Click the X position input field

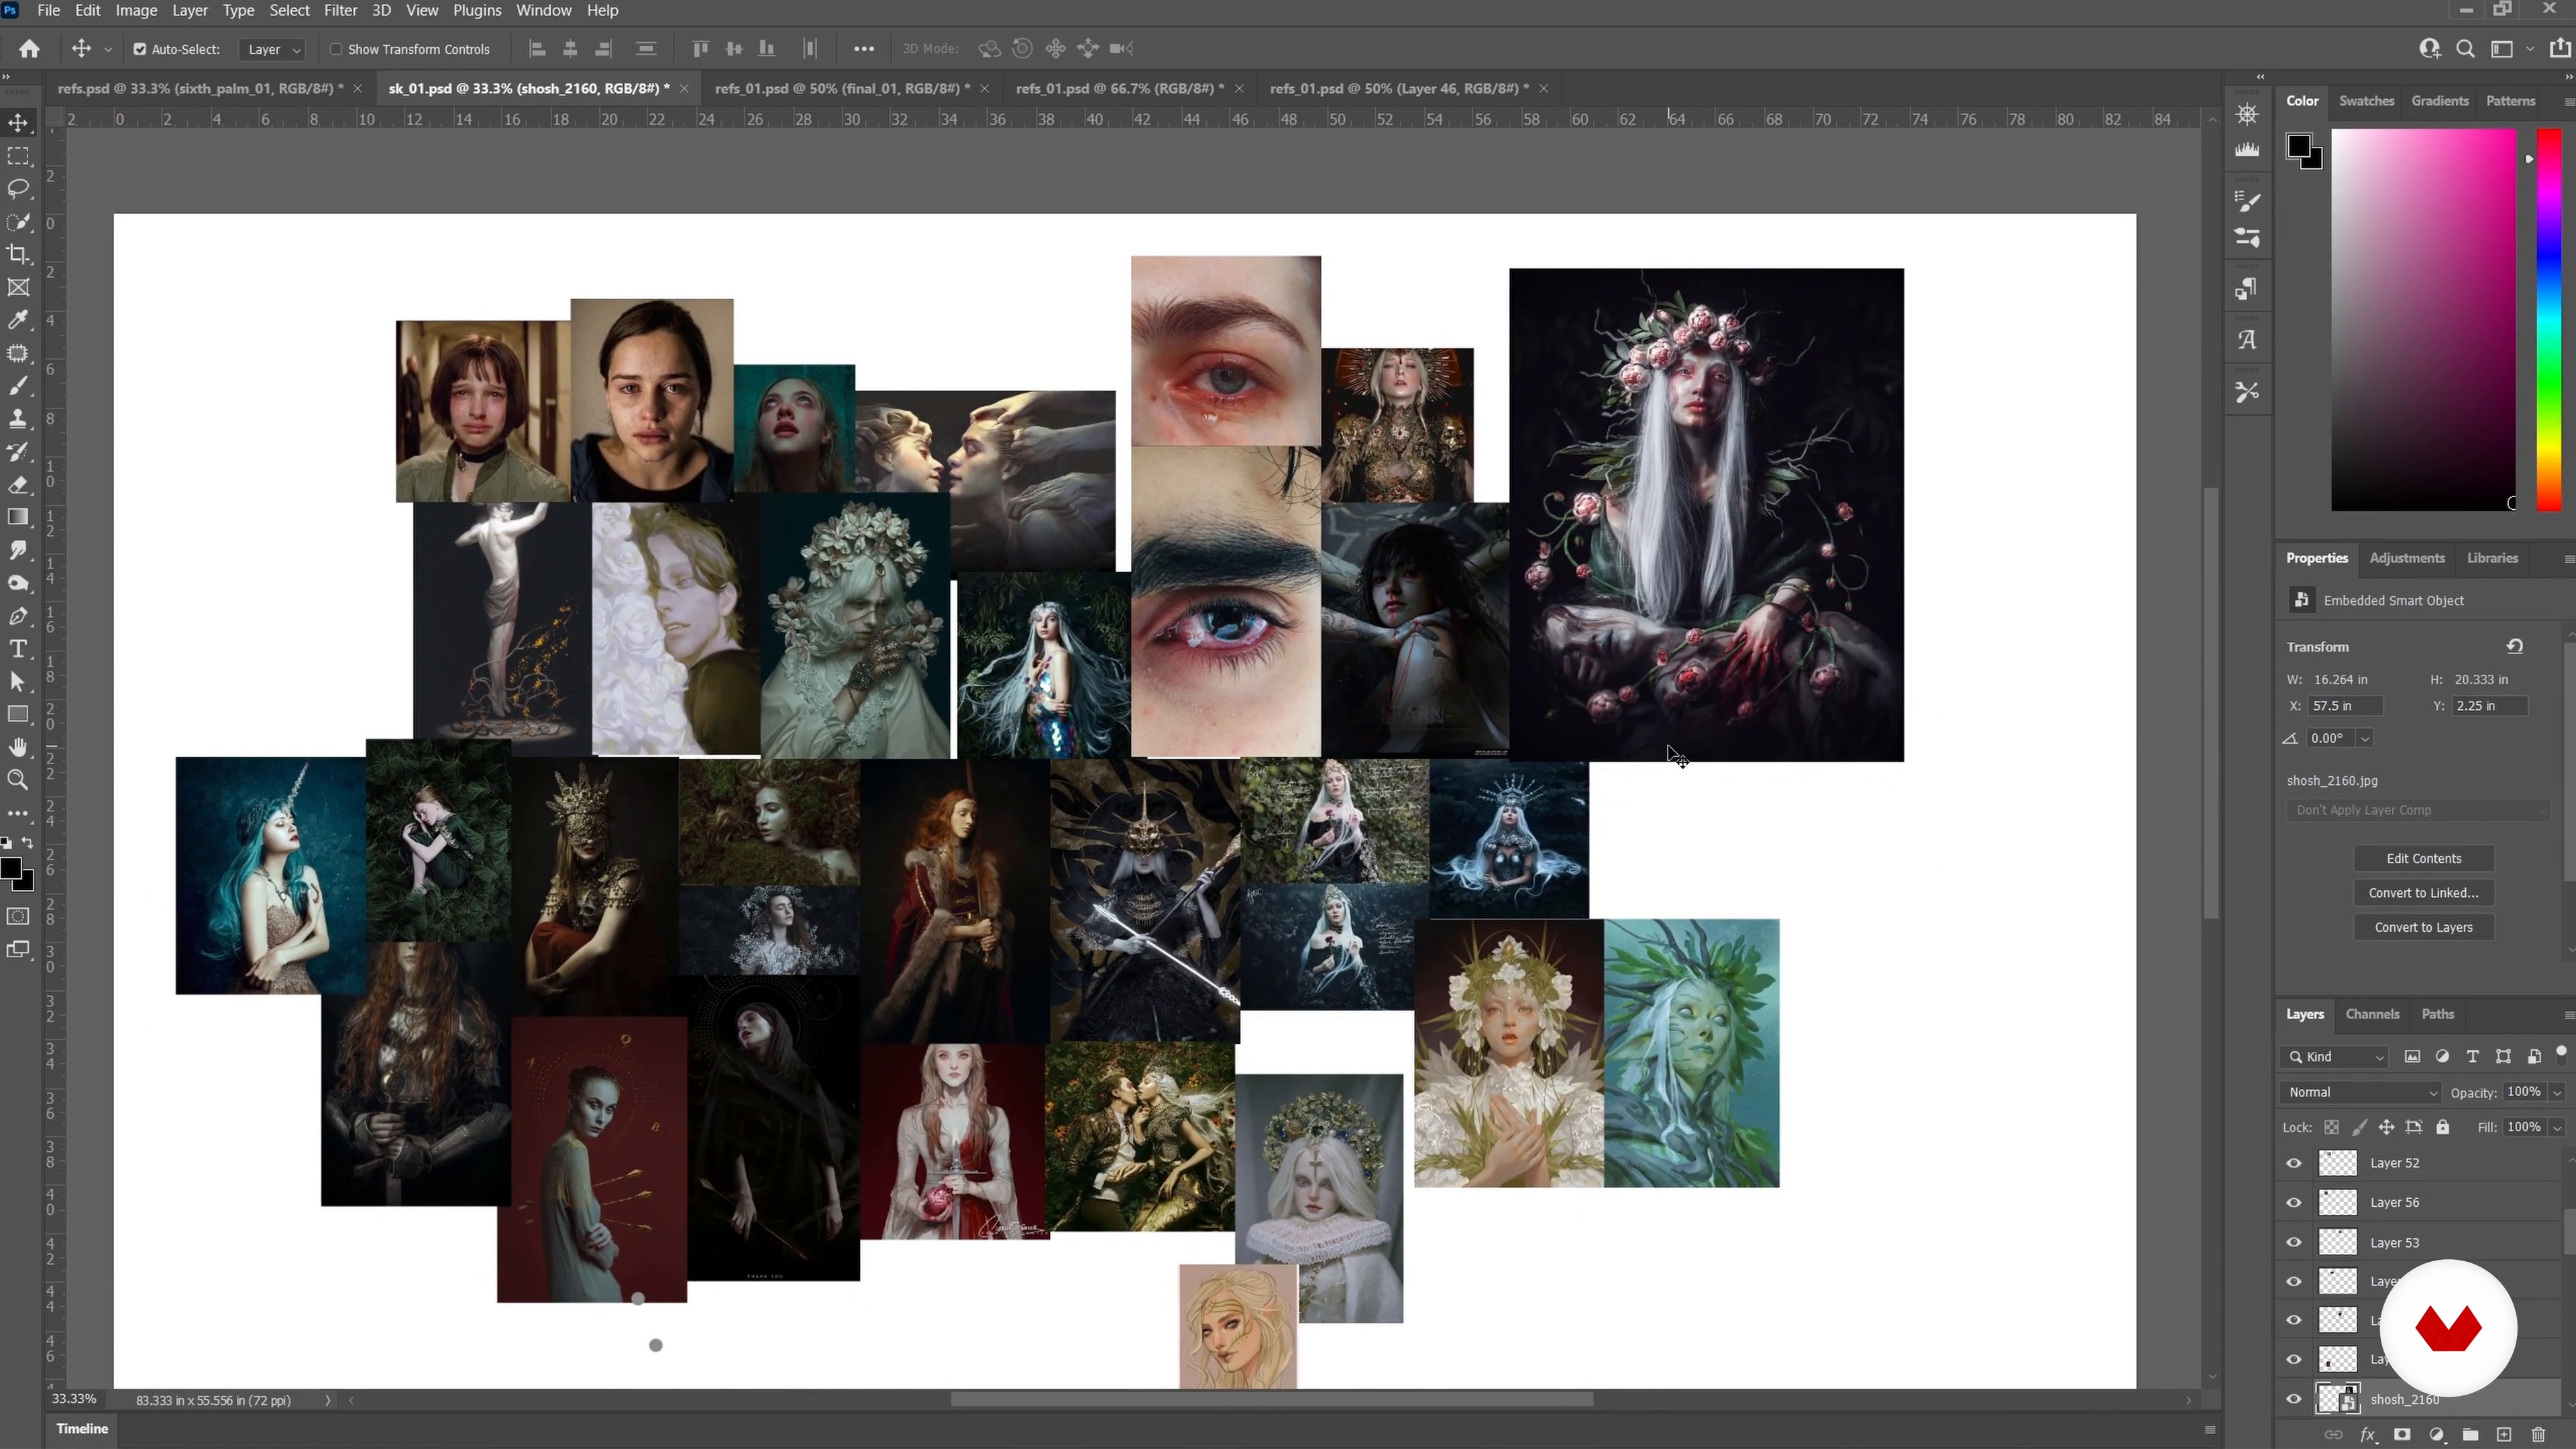coord(2345,706)
